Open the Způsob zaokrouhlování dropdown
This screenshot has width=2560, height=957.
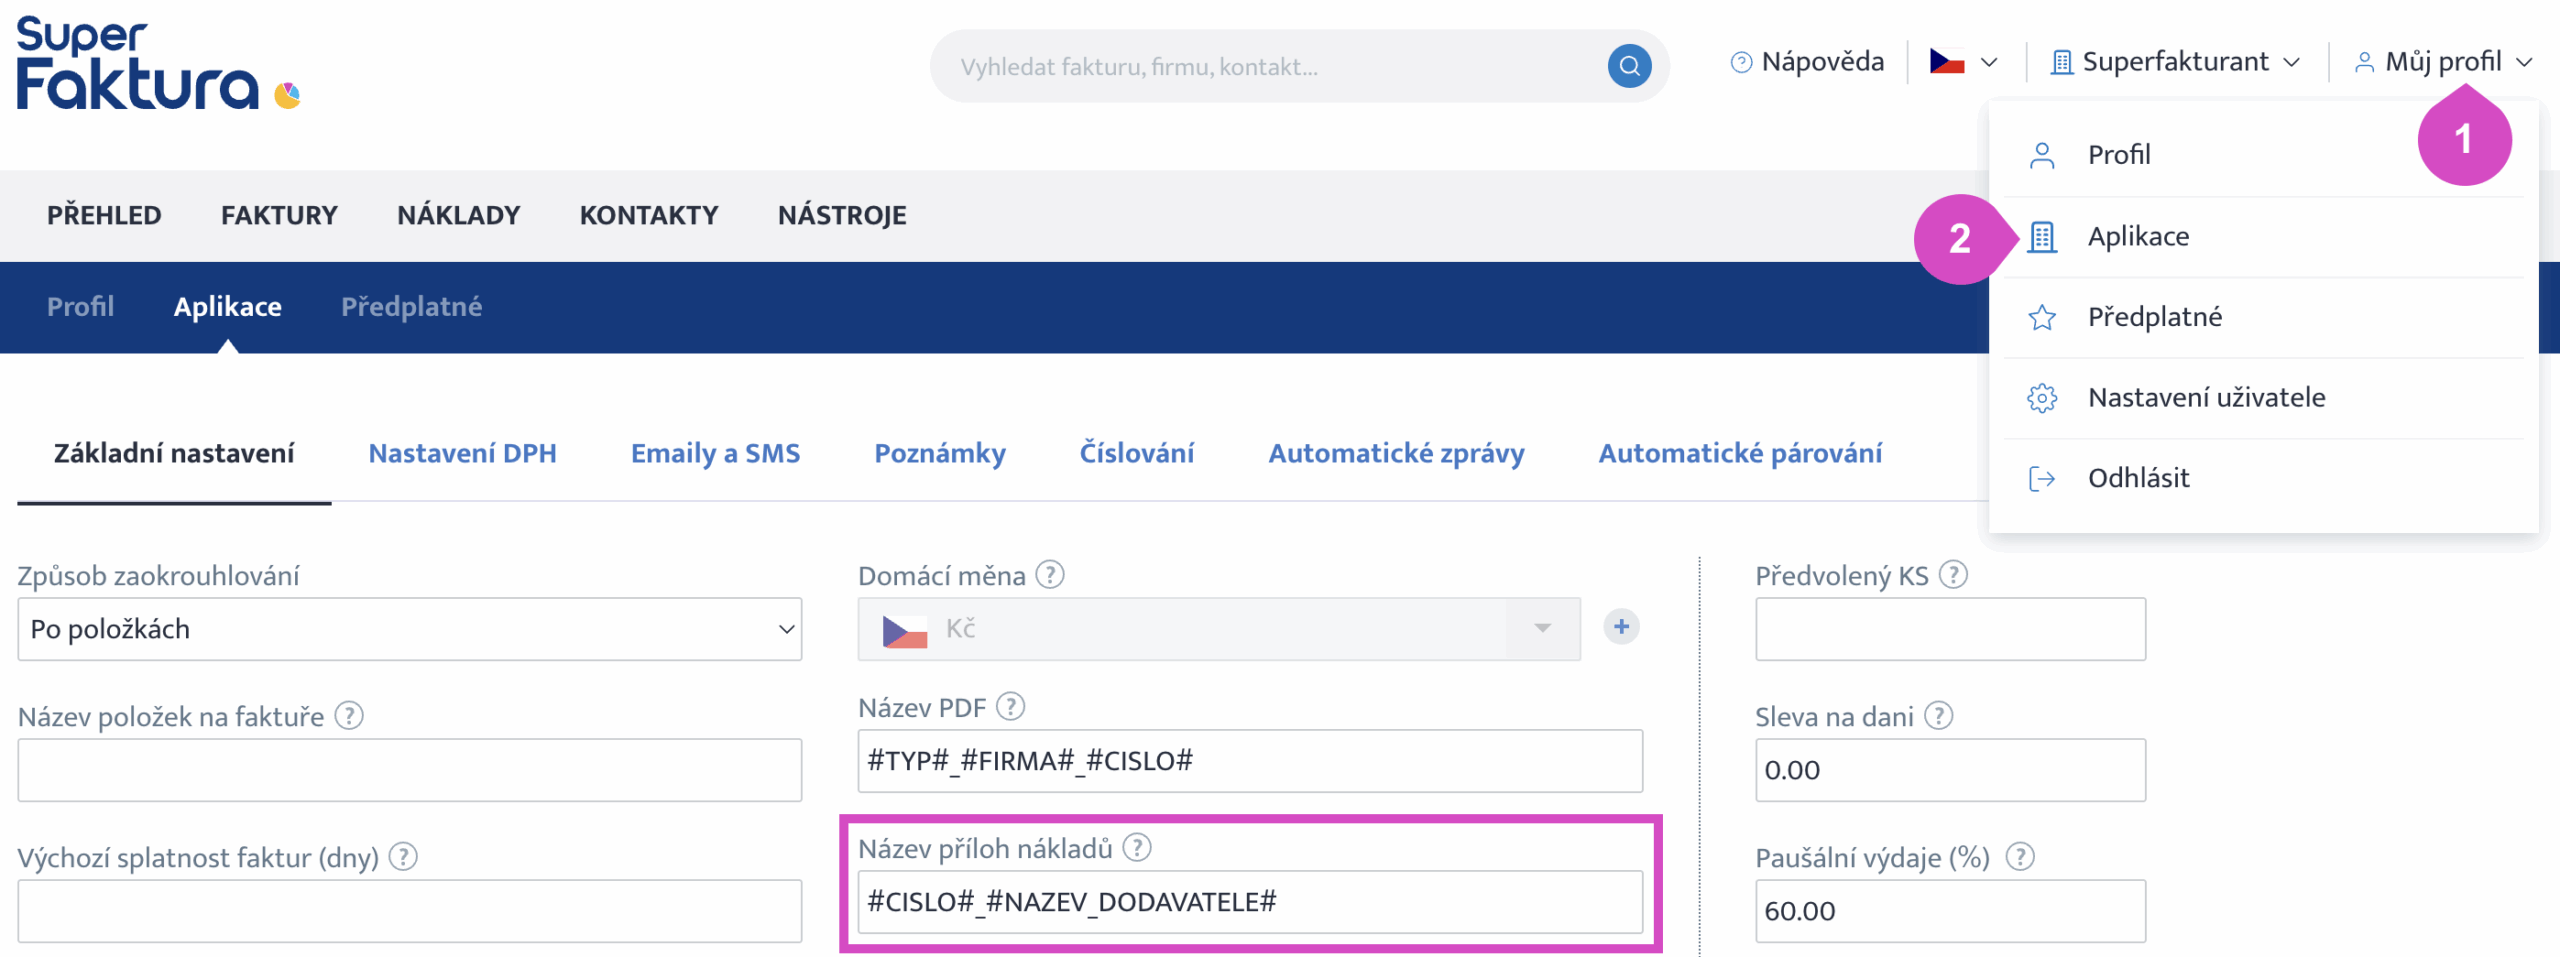point(409,629)
